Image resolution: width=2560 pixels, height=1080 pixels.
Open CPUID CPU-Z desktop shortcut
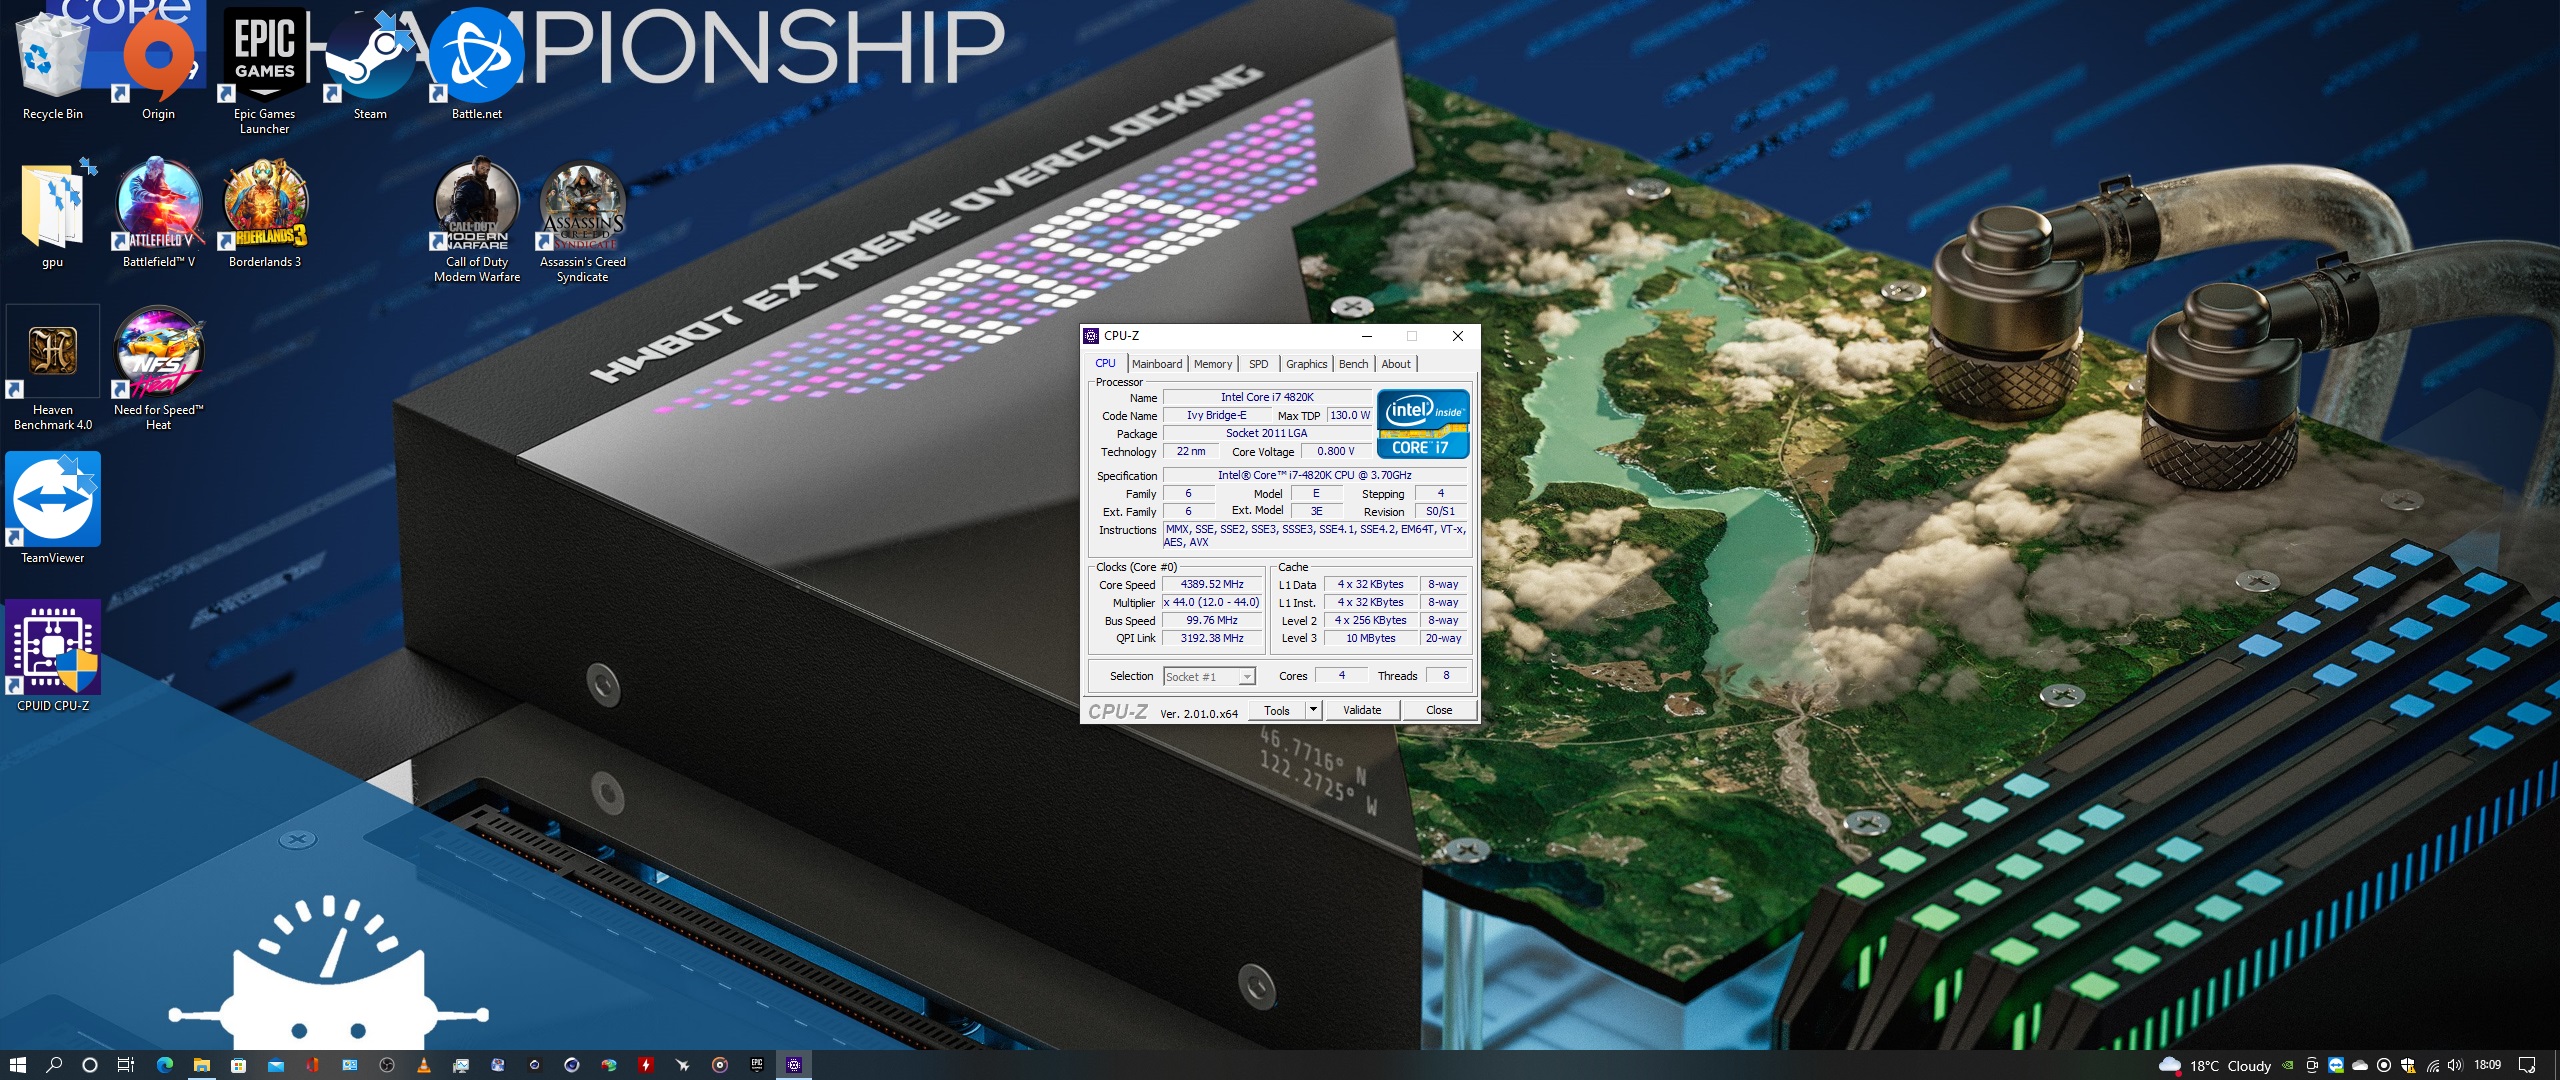coord(52,656)
